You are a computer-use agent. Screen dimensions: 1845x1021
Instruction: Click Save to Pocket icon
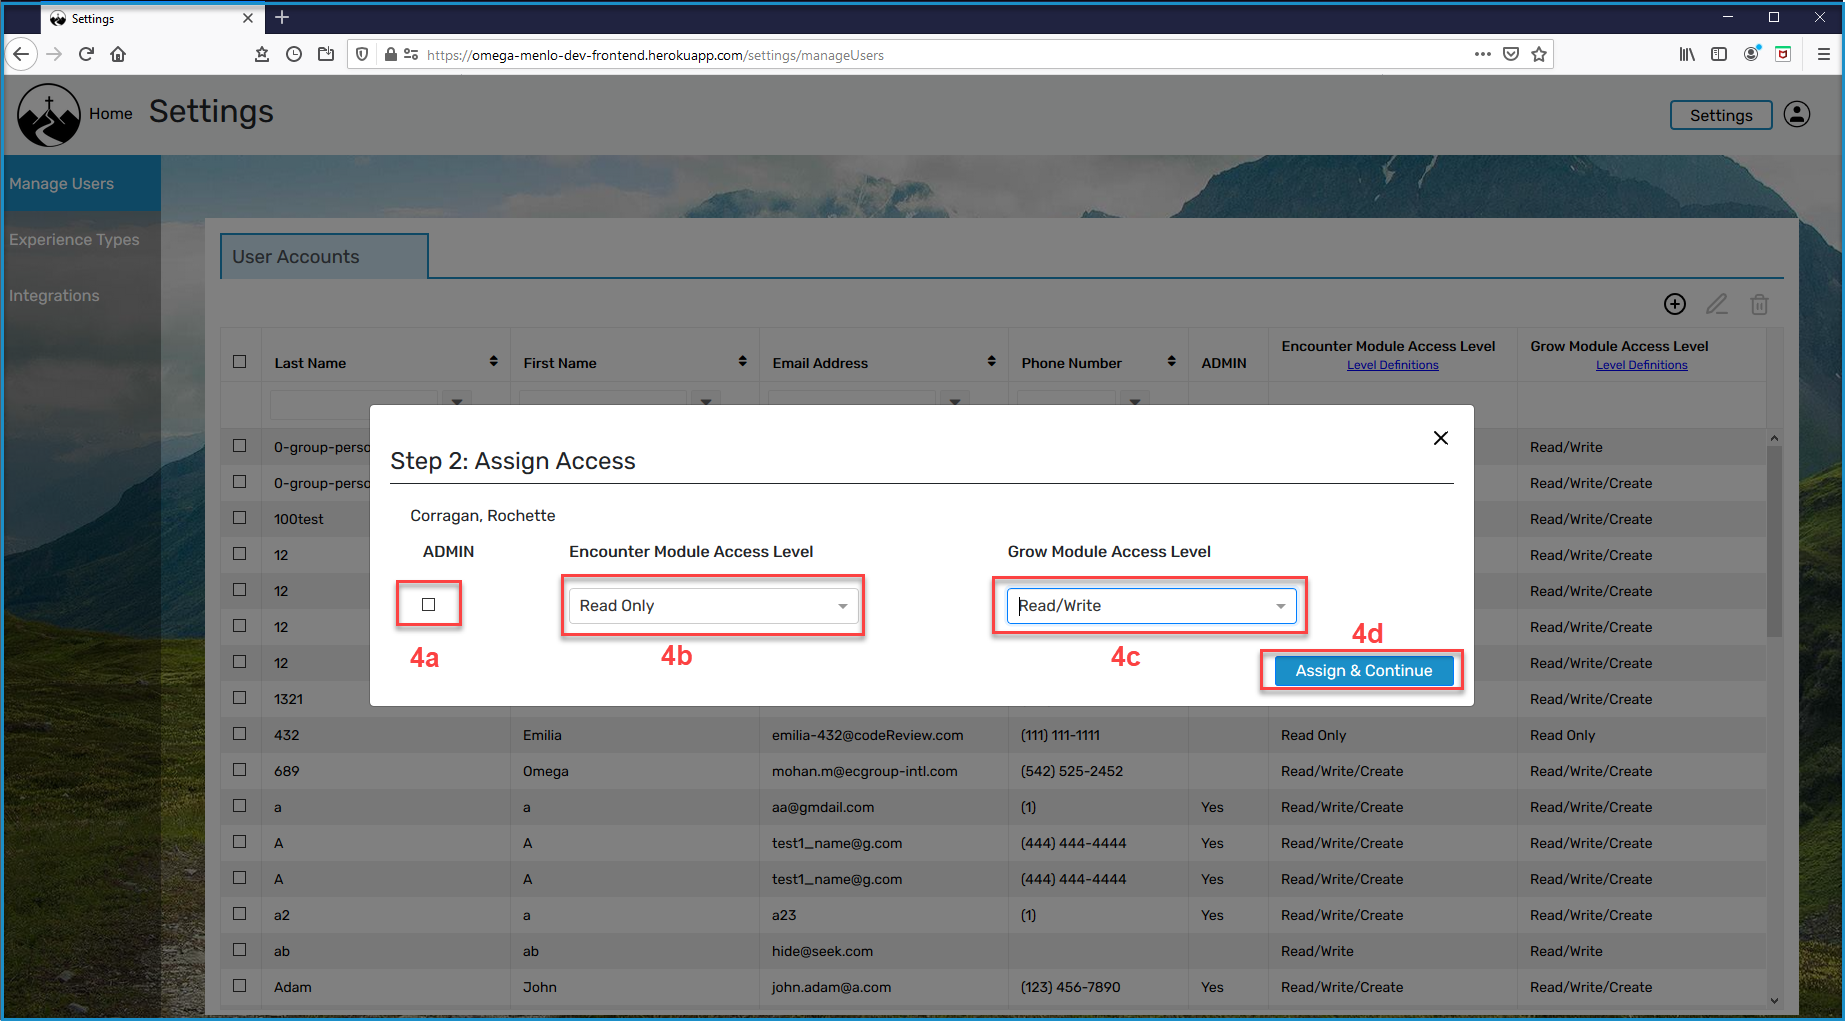pyautogui.click(x=1511, y=54)
